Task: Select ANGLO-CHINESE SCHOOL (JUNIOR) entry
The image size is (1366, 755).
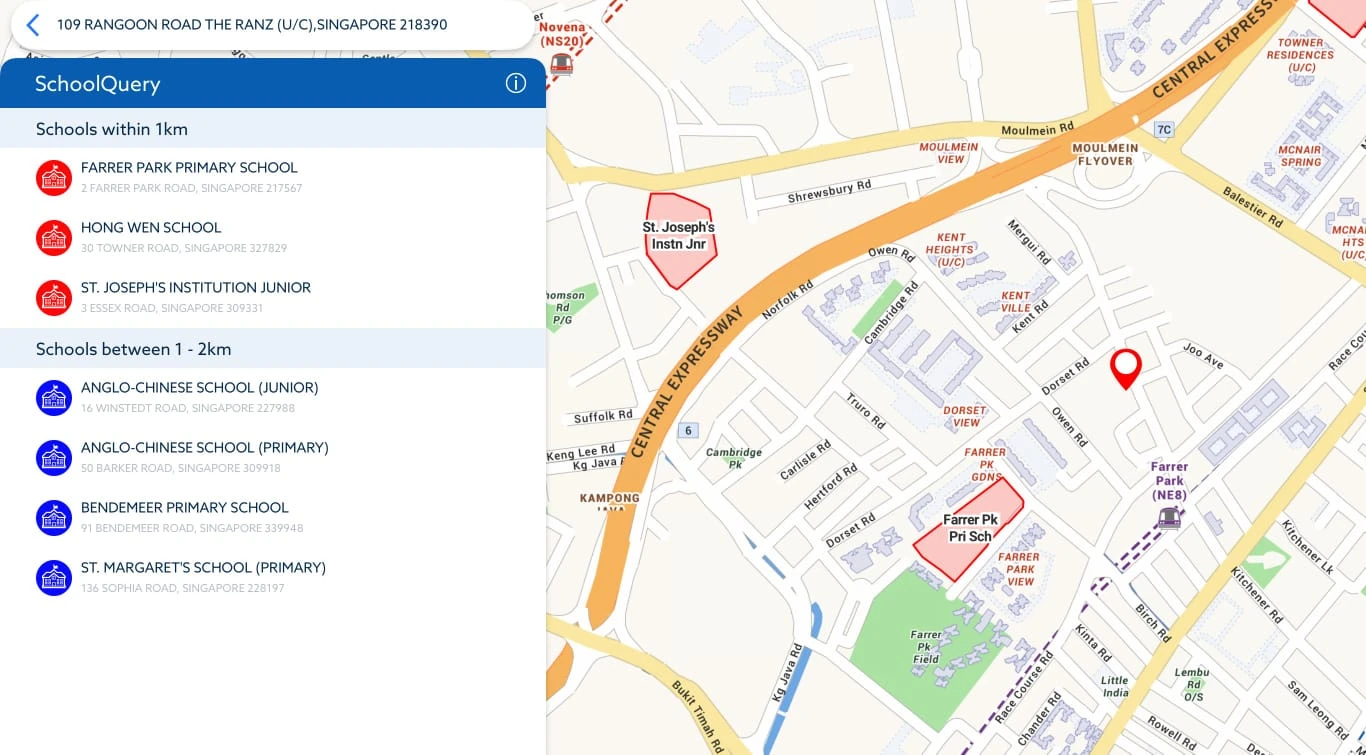Action: 273,398
